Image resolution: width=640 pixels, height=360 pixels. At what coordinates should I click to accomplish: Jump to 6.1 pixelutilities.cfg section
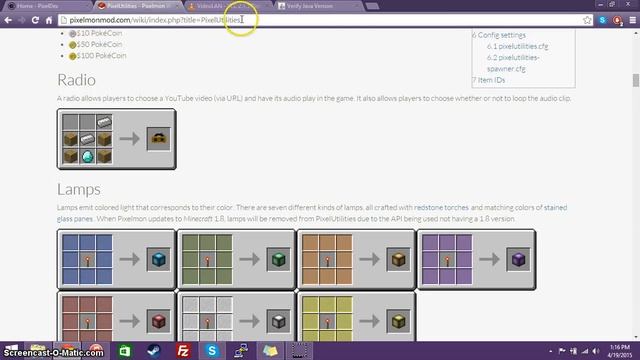pos(517,46)
